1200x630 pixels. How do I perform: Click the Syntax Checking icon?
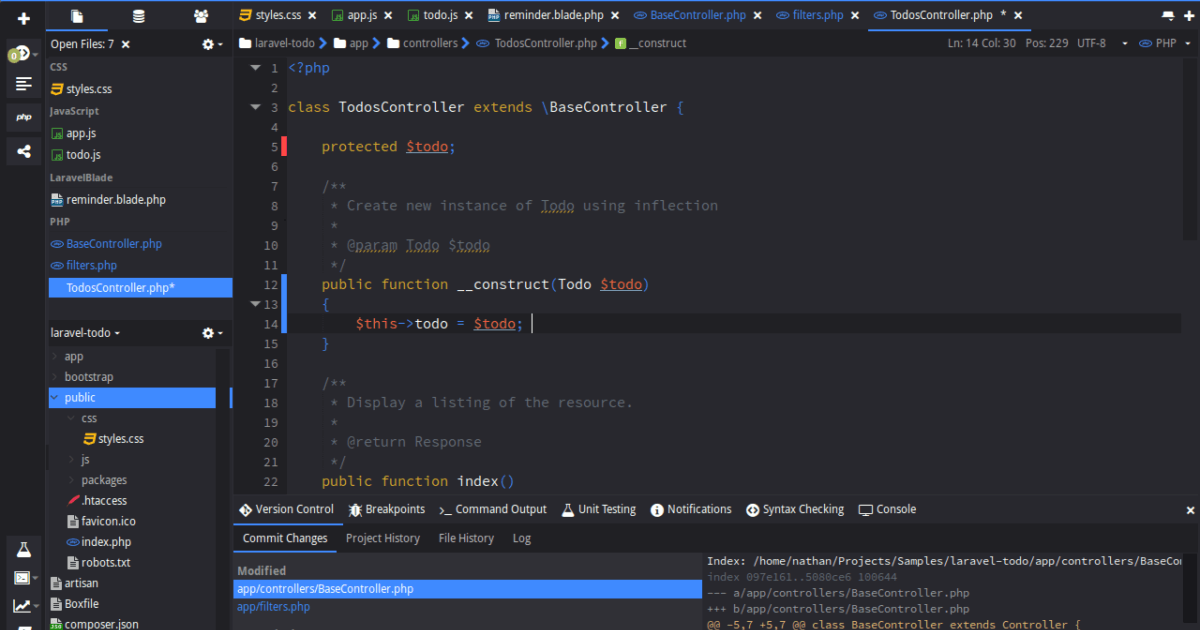pos(753,510)
